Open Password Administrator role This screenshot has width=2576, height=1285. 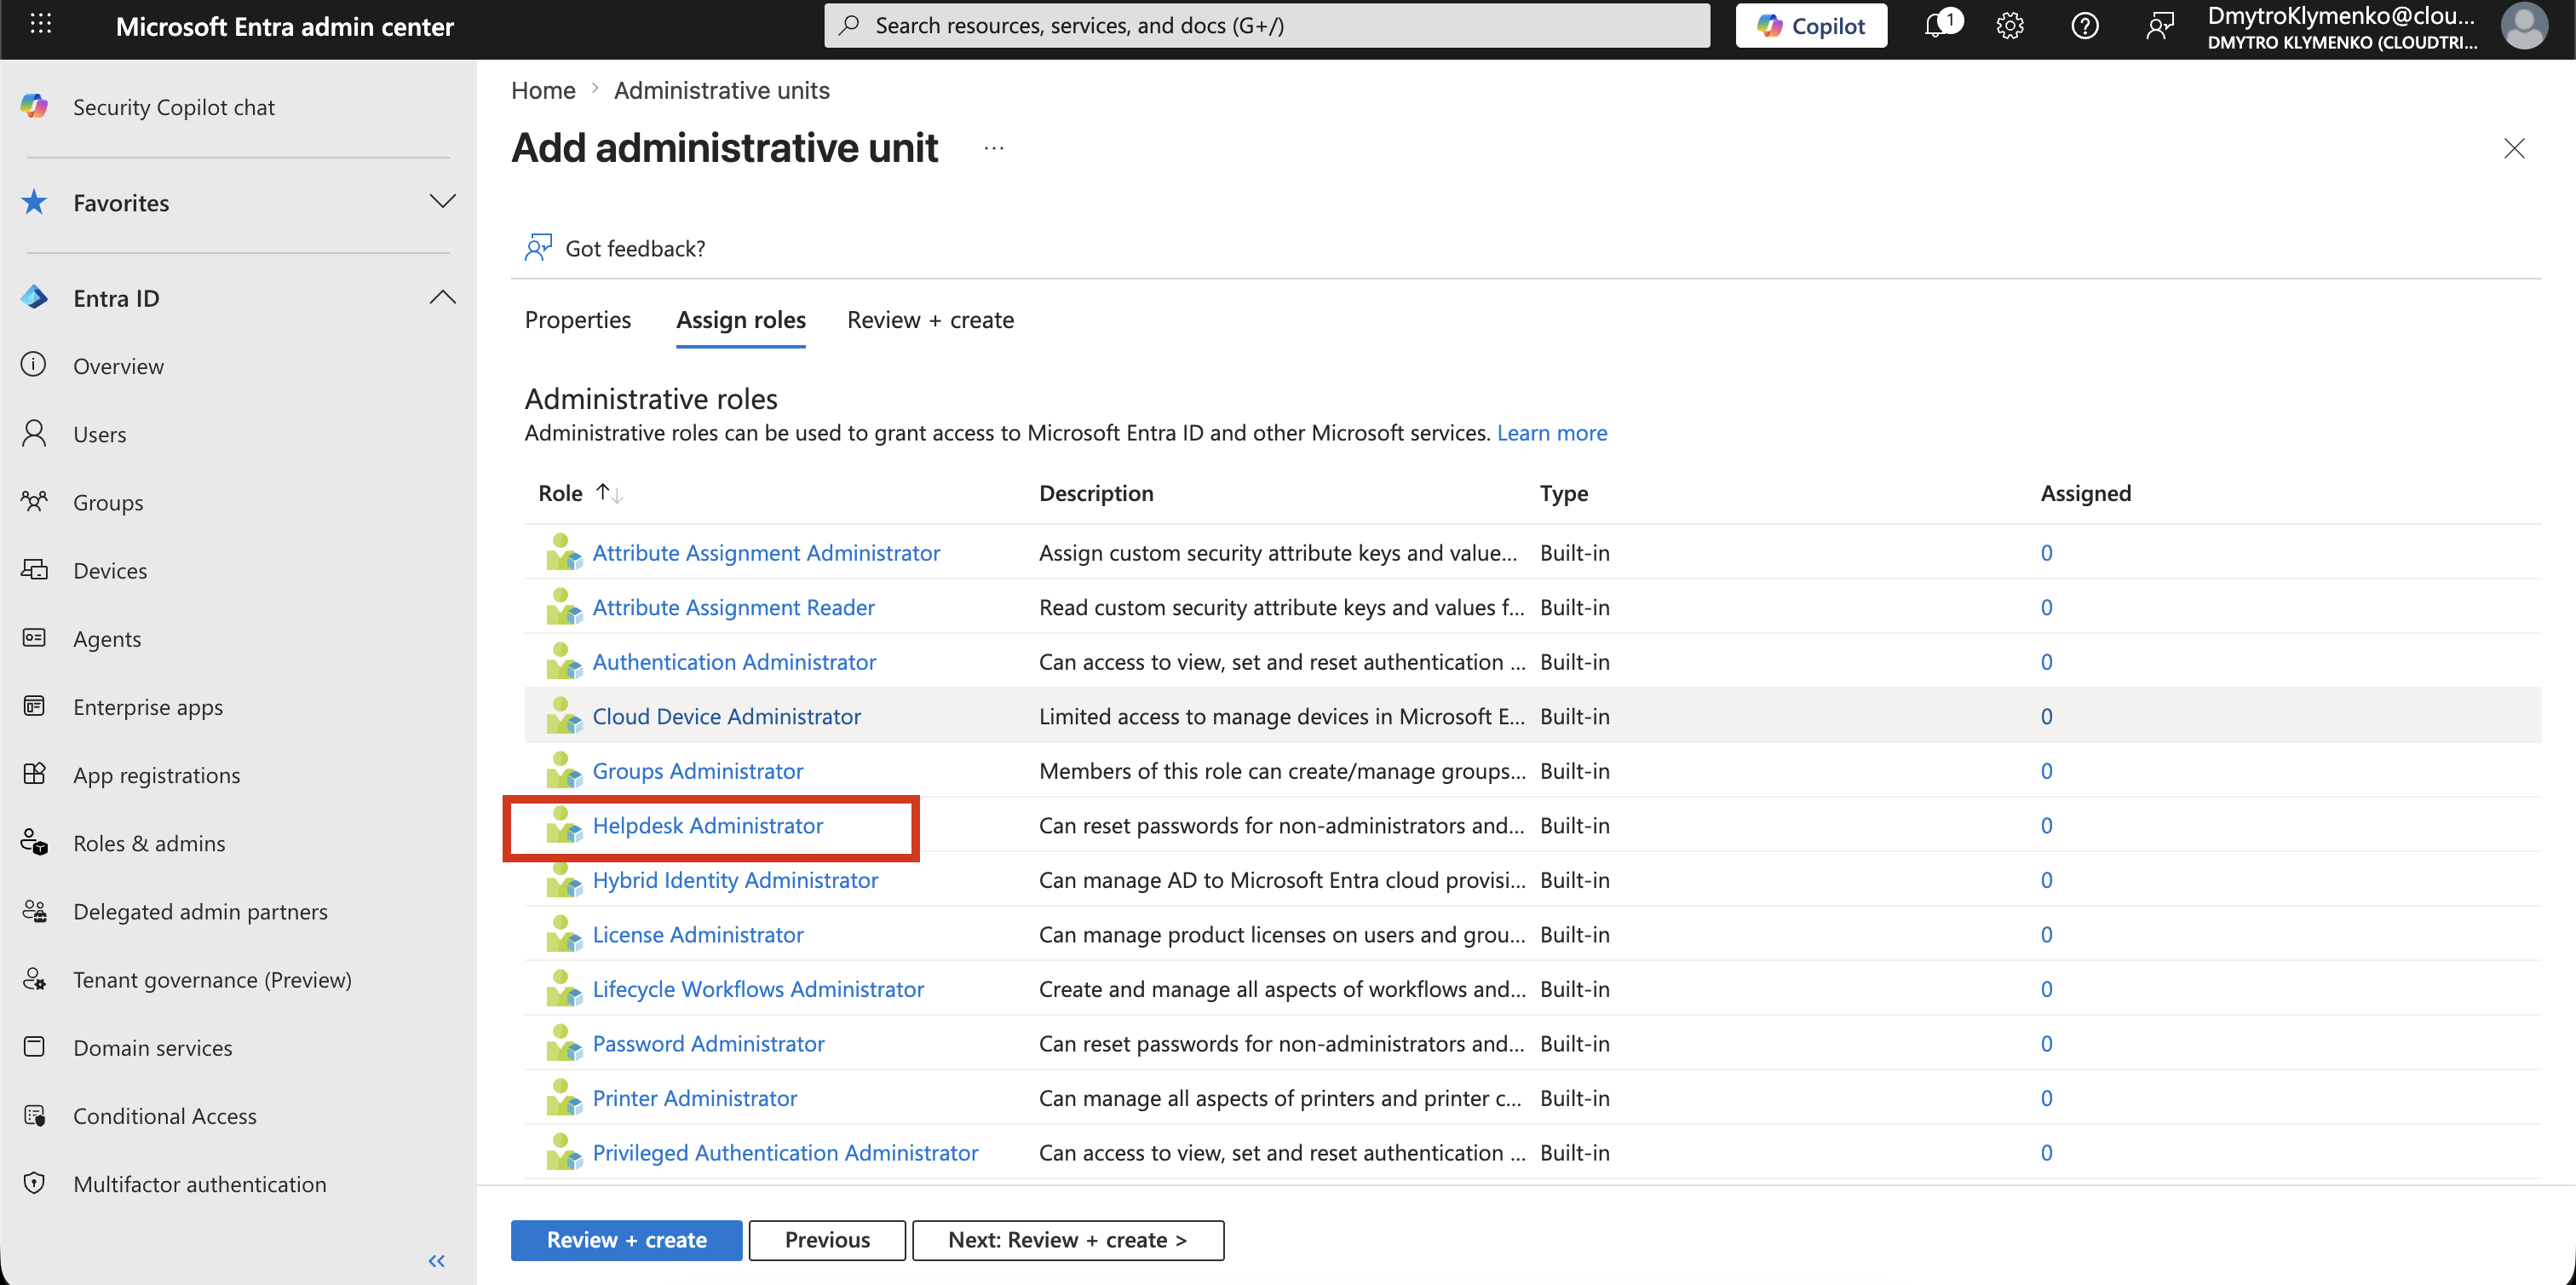point(708,1043)
